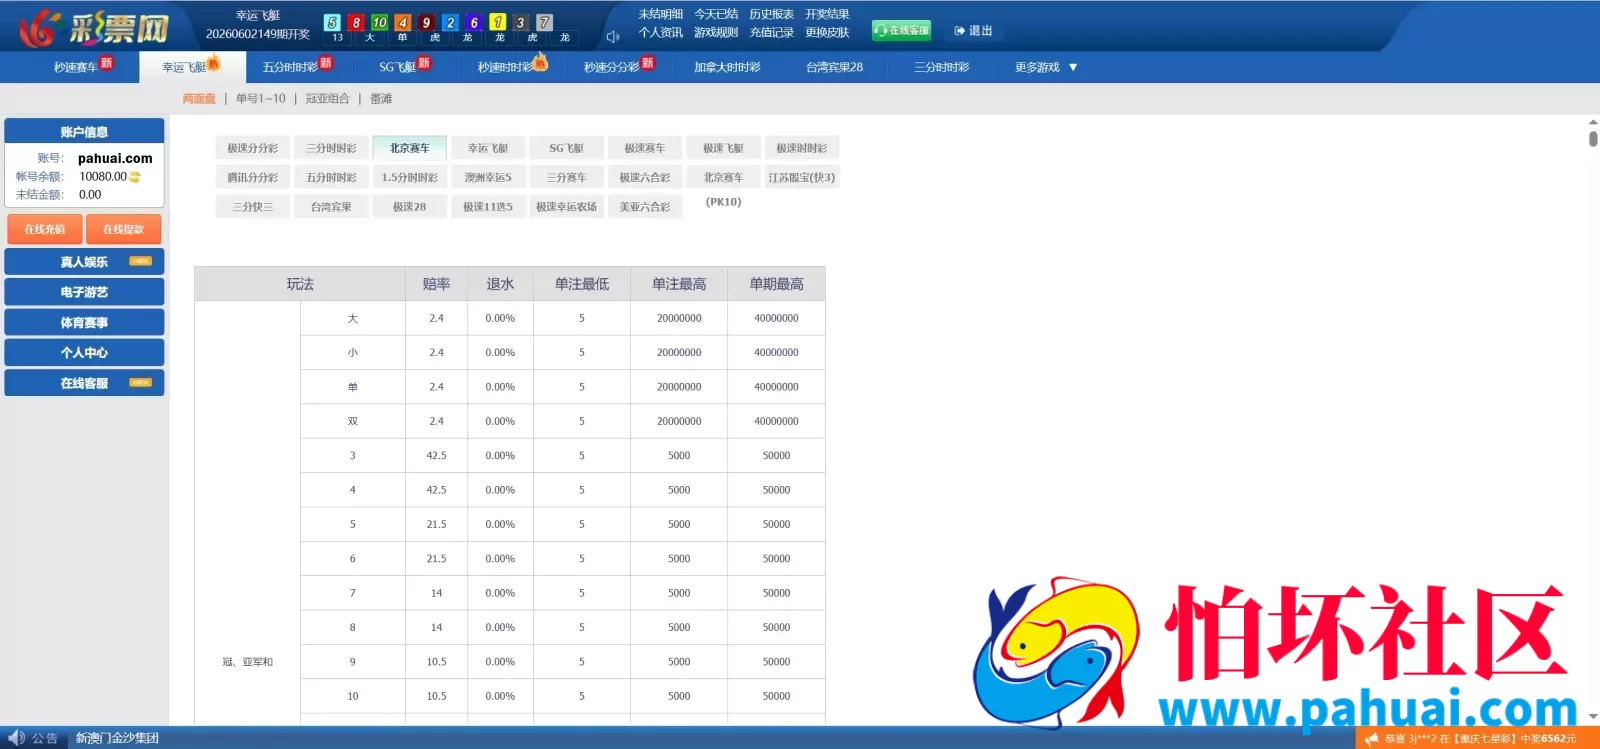Click the 在线提款 orange button
Viewport: 1600px width, 749px height.
click(123, 229)
